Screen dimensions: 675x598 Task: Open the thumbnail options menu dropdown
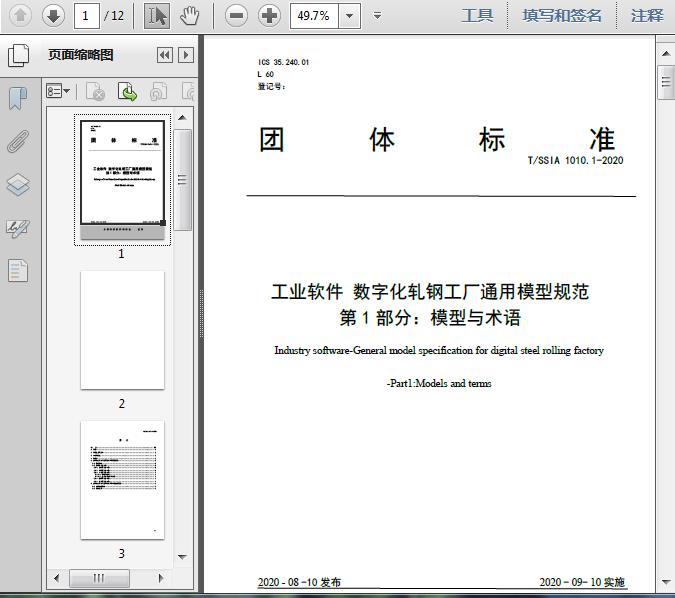click(58, 91)
